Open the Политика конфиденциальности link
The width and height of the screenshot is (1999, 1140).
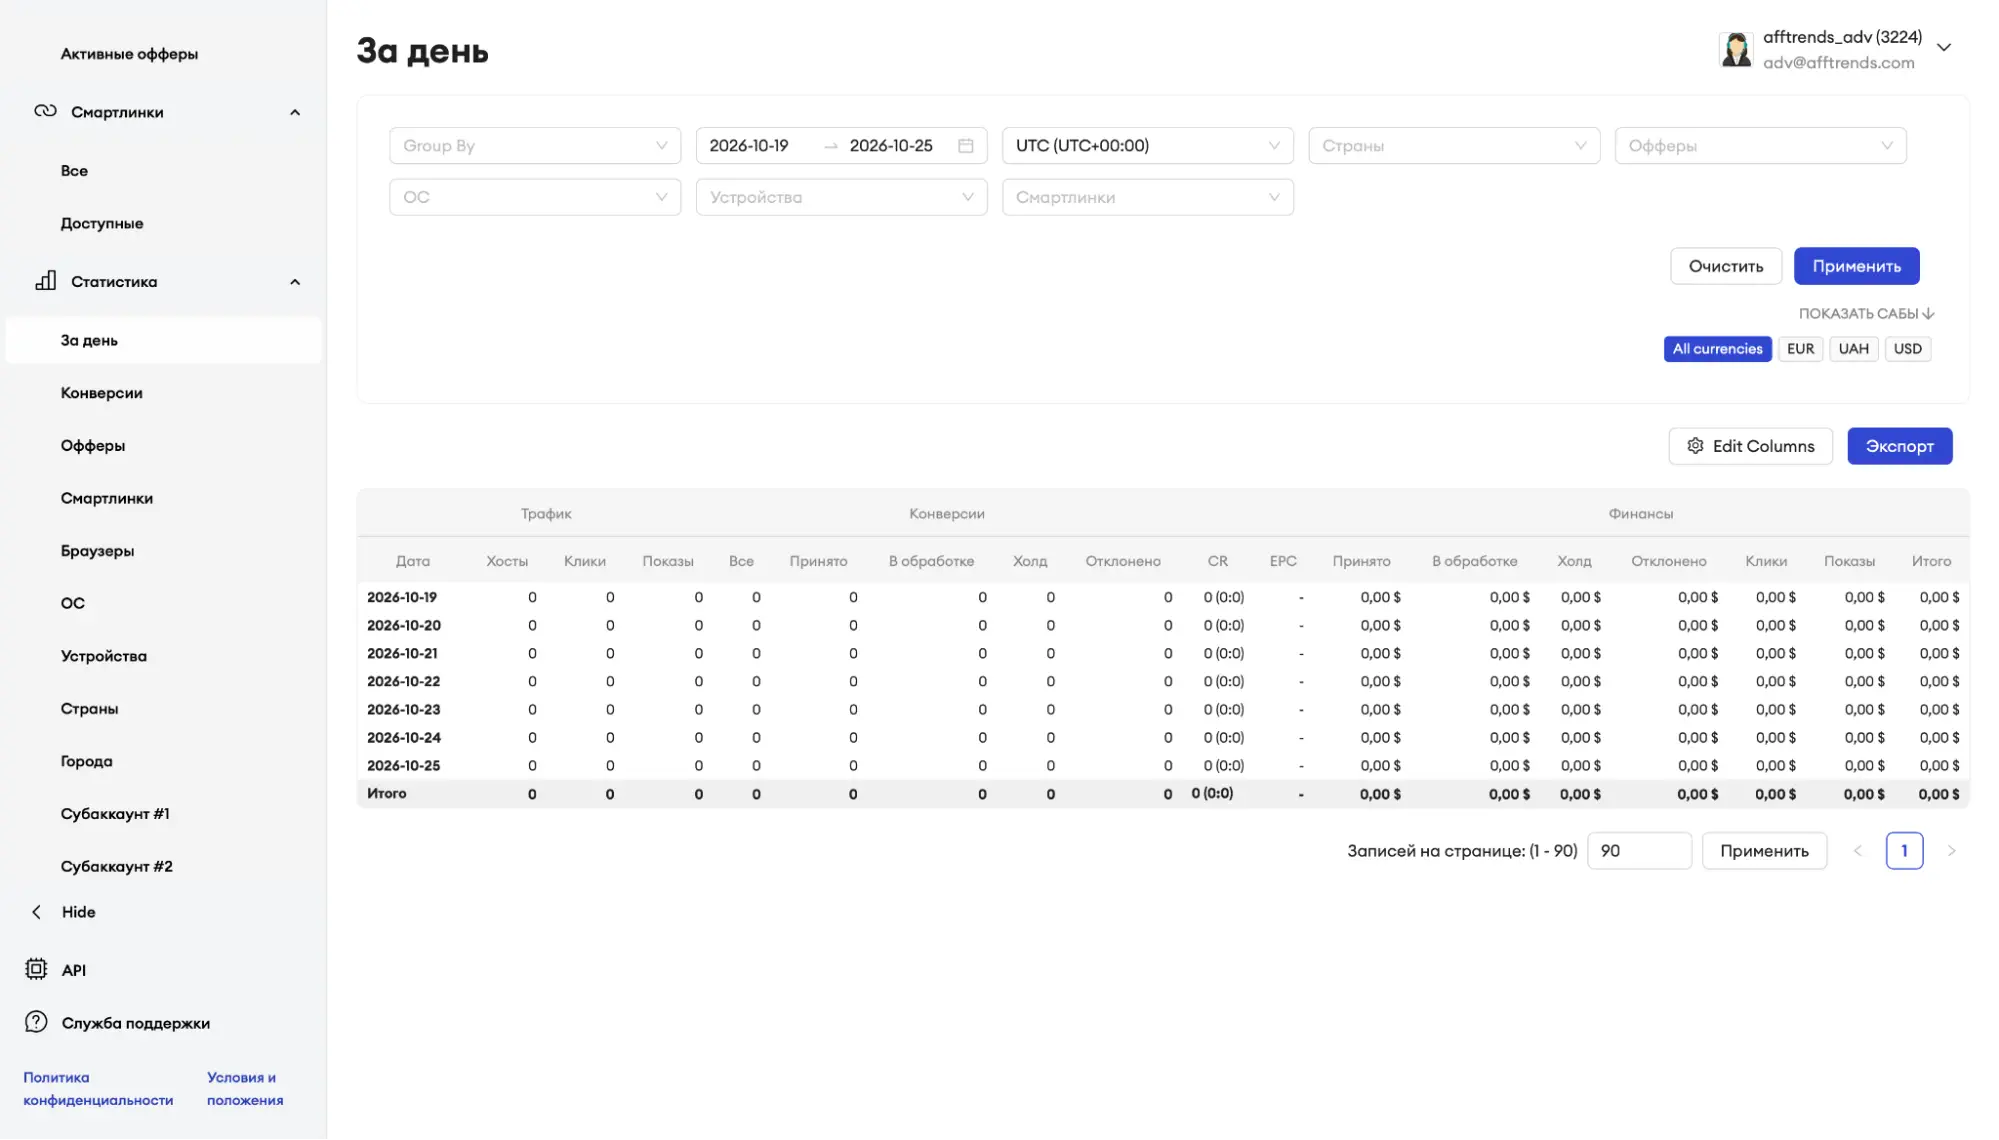click(x=98, y=1089)
